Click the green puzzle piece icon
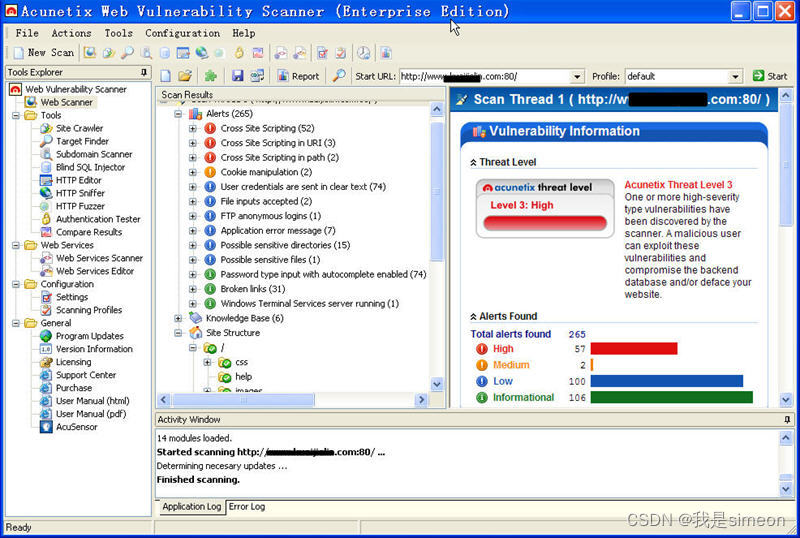The image size is (800, 538). click(x=211, y=76)
